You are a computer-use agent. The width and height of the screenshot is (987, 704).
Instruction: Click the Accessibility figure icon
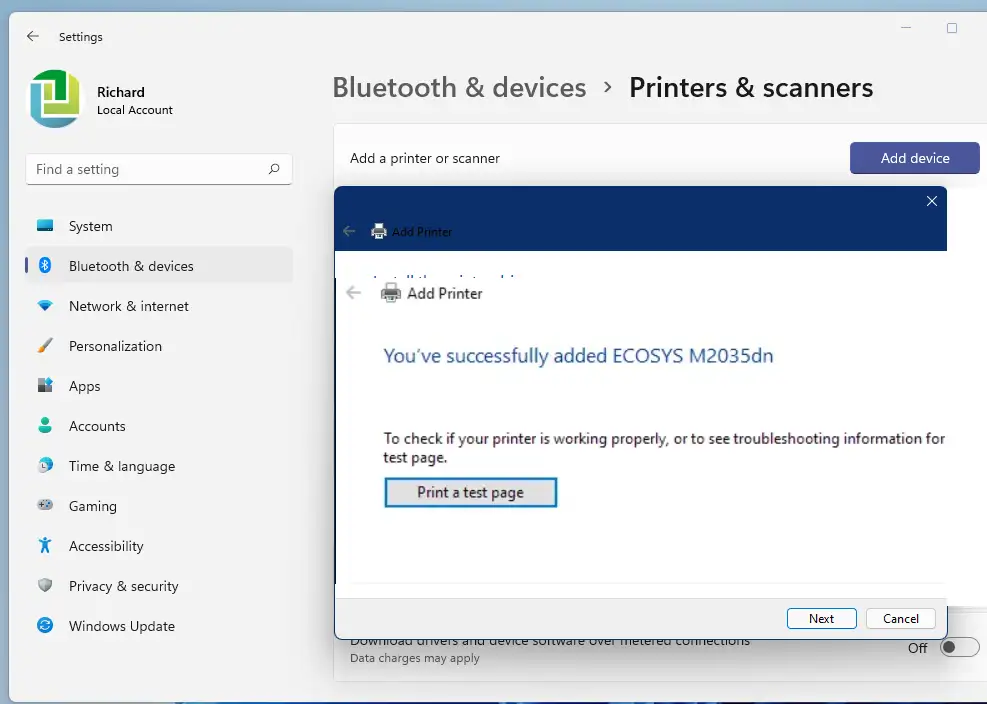(45, 545)
